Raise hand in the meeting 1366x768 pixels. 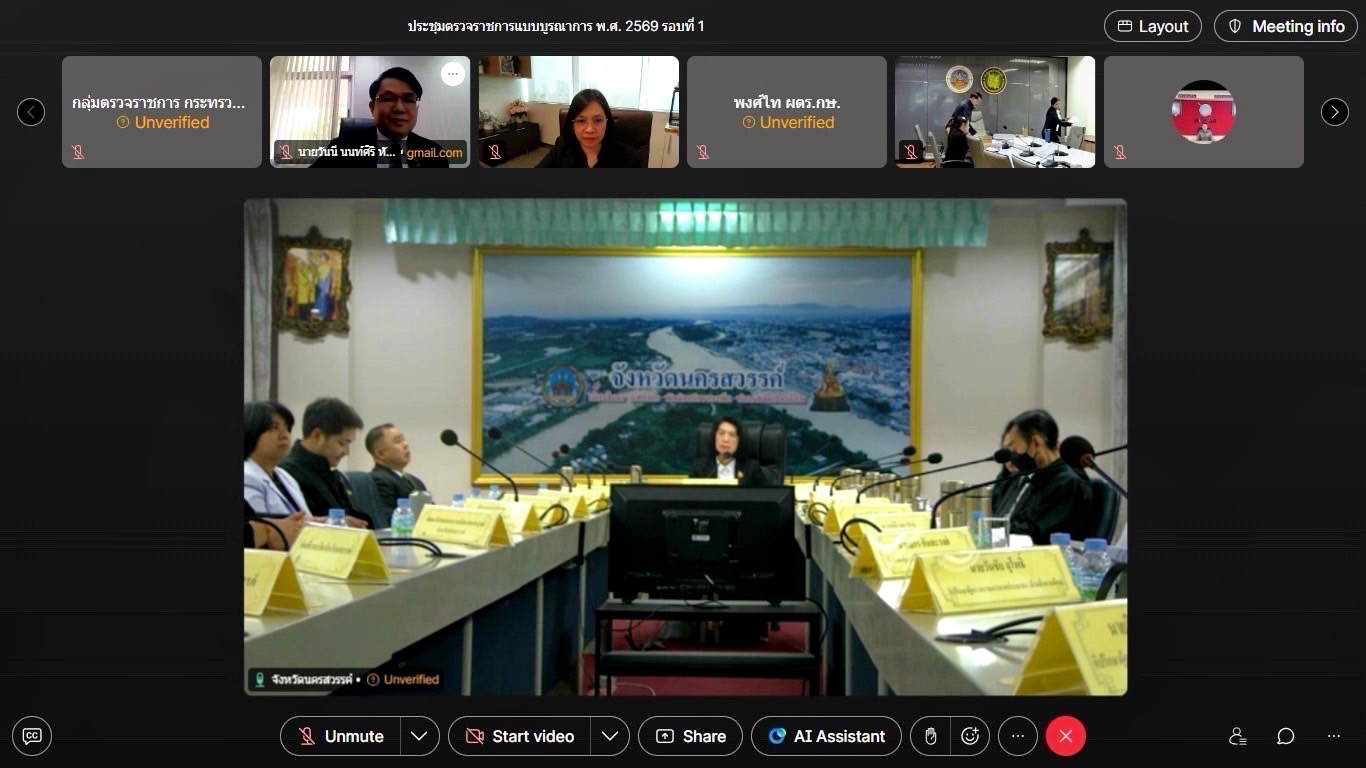click(x=930, y=736)
